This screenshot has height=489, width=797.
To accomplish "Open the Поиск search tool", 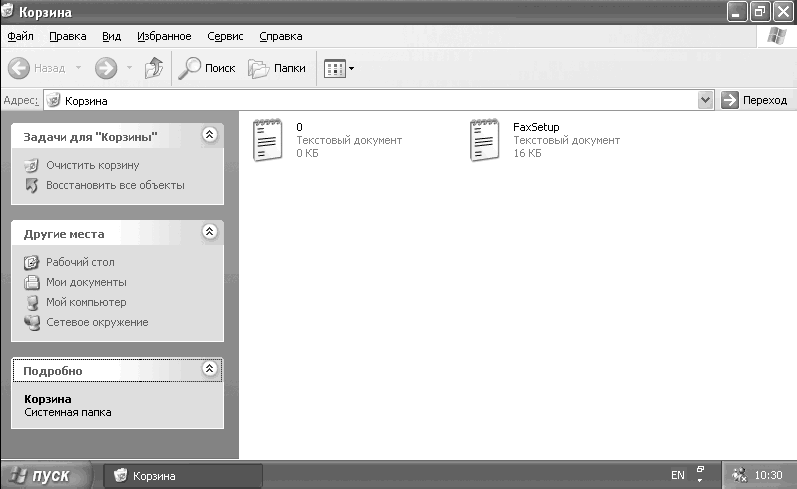I will coord(207,68).
